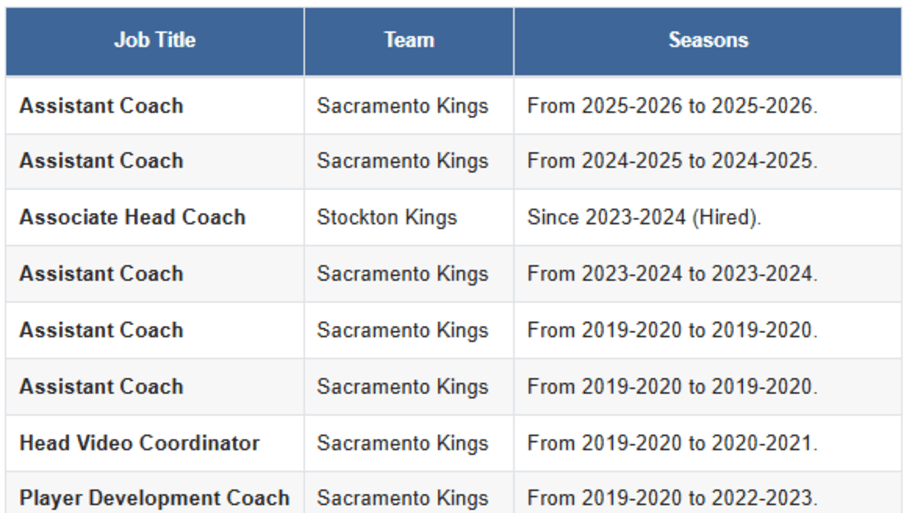Click the Job Title column header
Screen dimensions: 912x513
(x=155, y=40)
